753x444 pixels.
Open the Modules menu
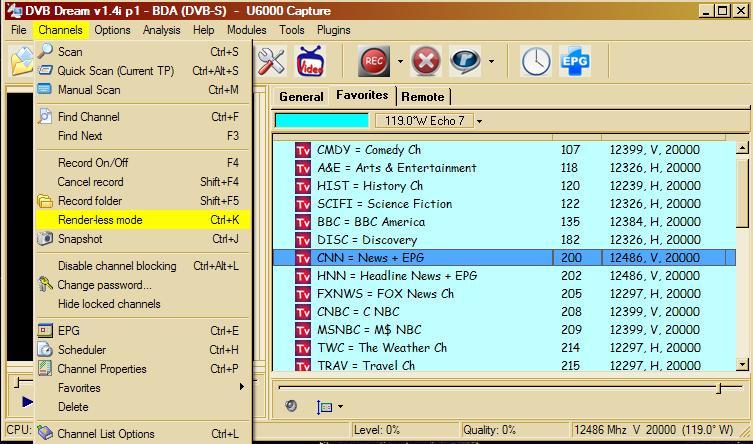pos(247,30)
